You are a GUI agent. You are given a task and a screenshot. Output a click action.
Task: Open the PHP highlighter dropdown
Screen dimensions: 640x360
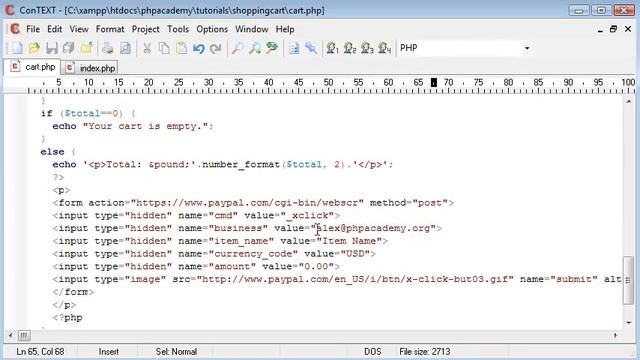click(x=527, y=48)
